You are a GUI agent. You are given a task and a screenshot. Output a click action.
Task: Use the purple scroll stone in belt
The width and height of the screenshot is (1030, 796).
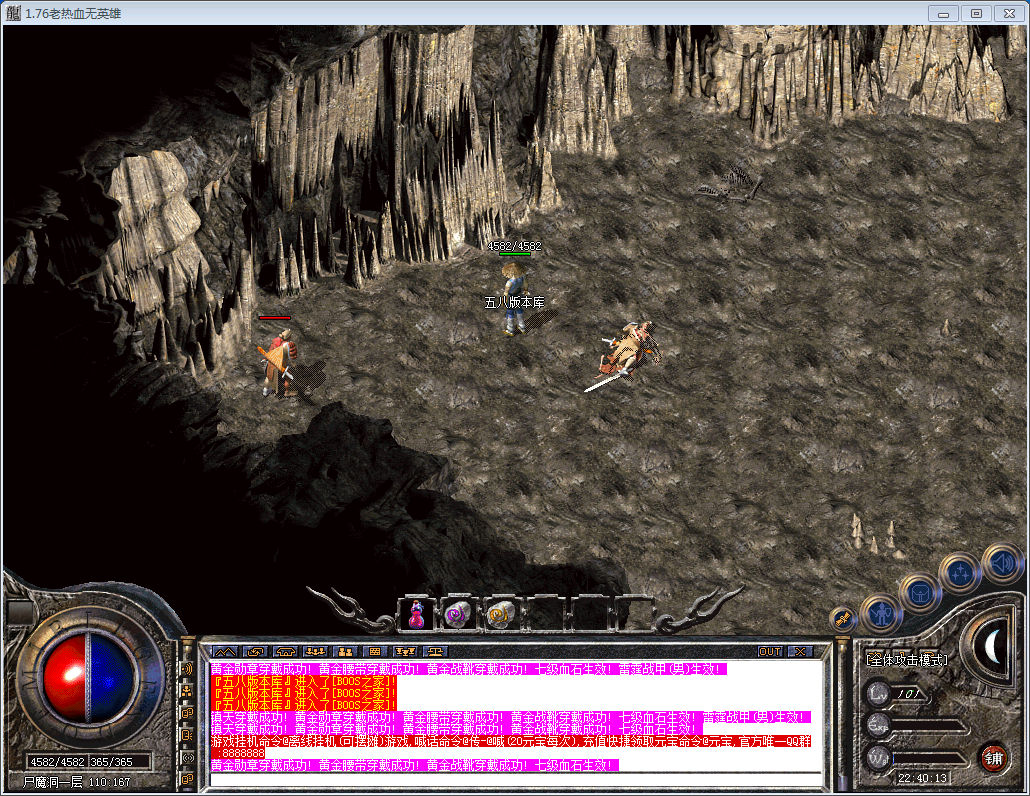coord(458,615)
